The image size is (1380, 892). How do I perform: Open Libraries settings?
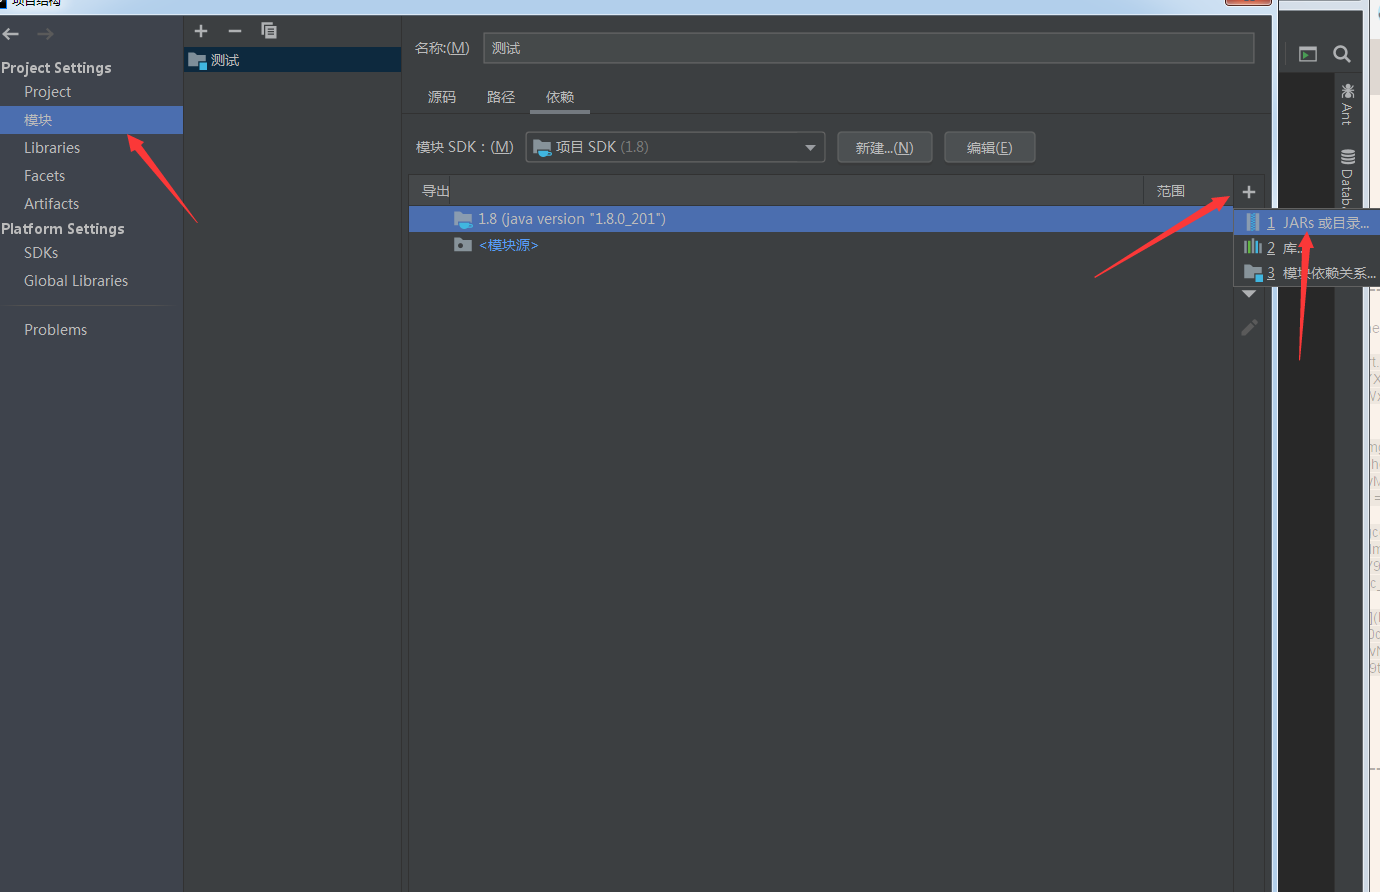(52, 148)
